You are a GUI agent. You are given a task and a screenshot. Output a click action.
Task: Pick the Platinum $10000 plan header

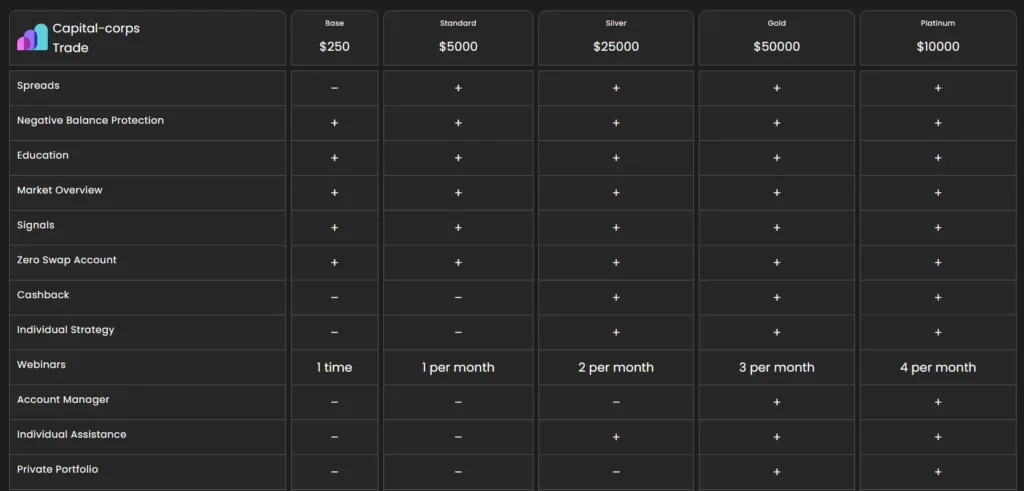938,38
